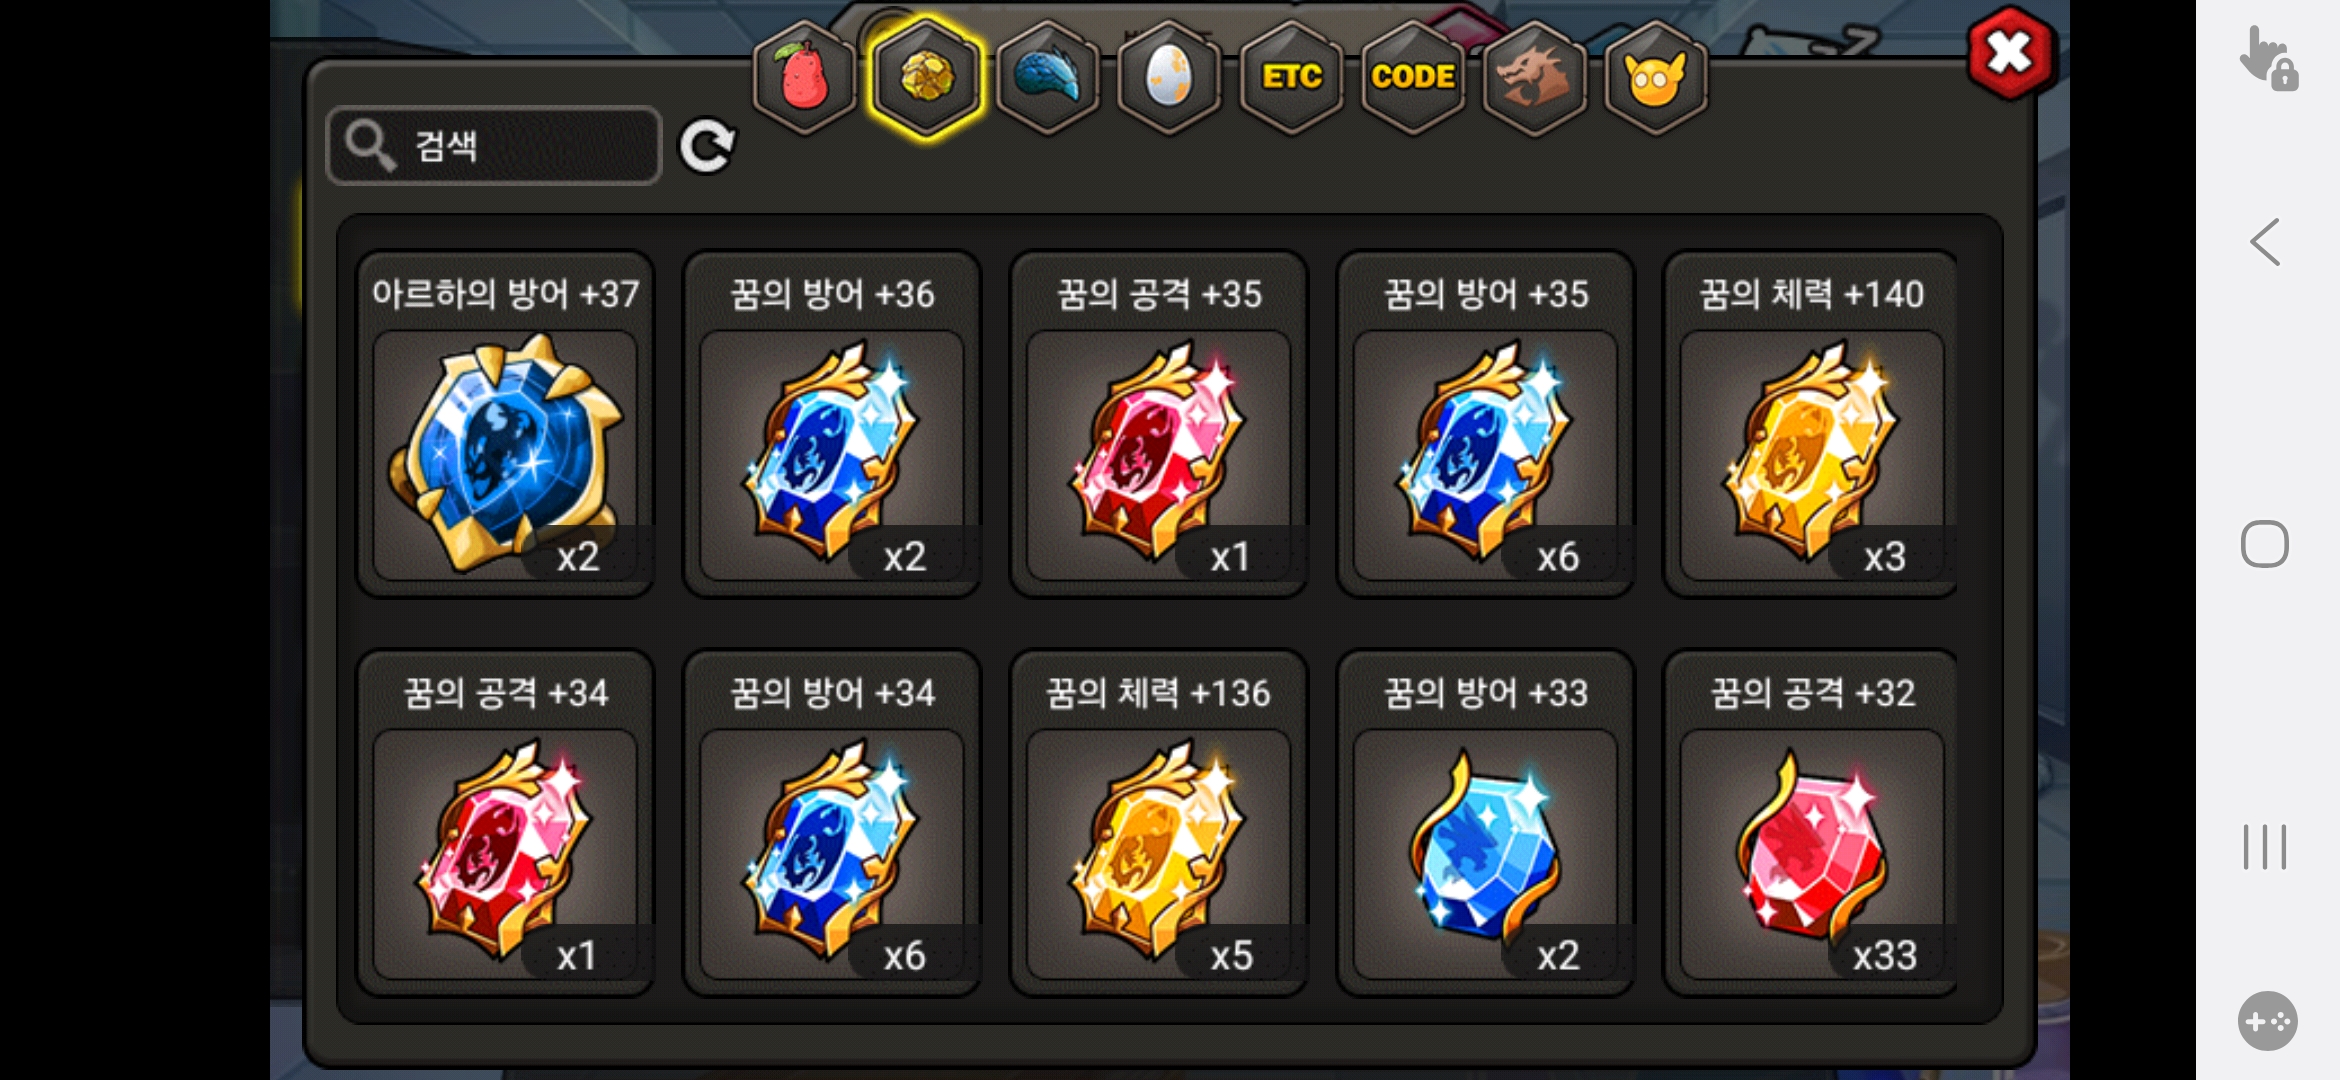Image resolution: width=2340 pixels, height=1080 pixels.
Task: Close the inventory with red X
Action: 2010,52
